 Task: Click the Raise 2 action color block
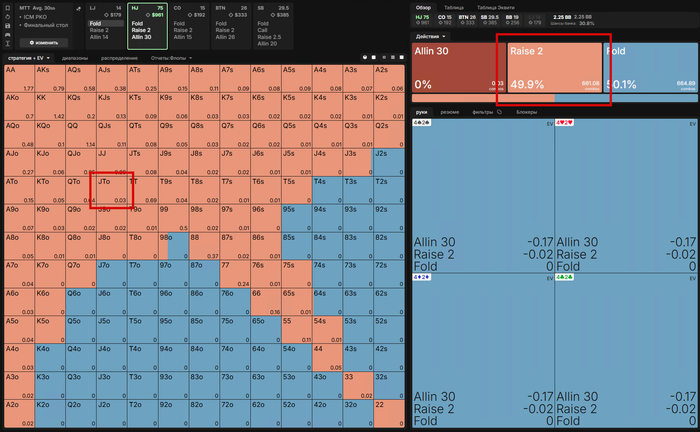(x=555, y=67)
